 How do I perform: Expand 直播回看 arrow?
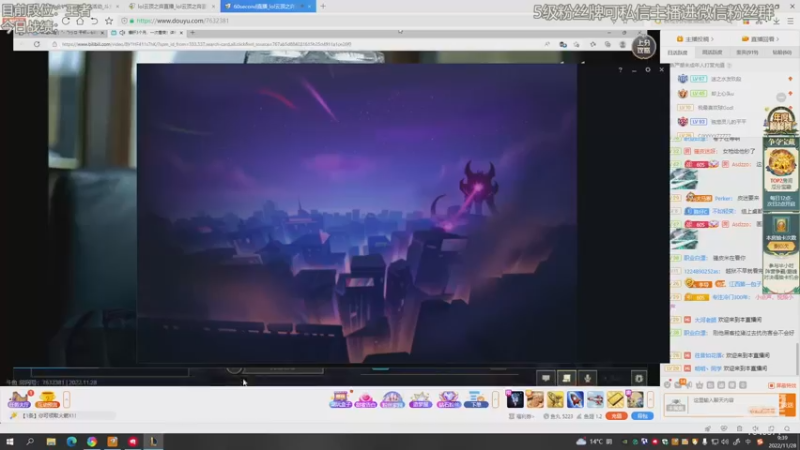tap(778, 39)
